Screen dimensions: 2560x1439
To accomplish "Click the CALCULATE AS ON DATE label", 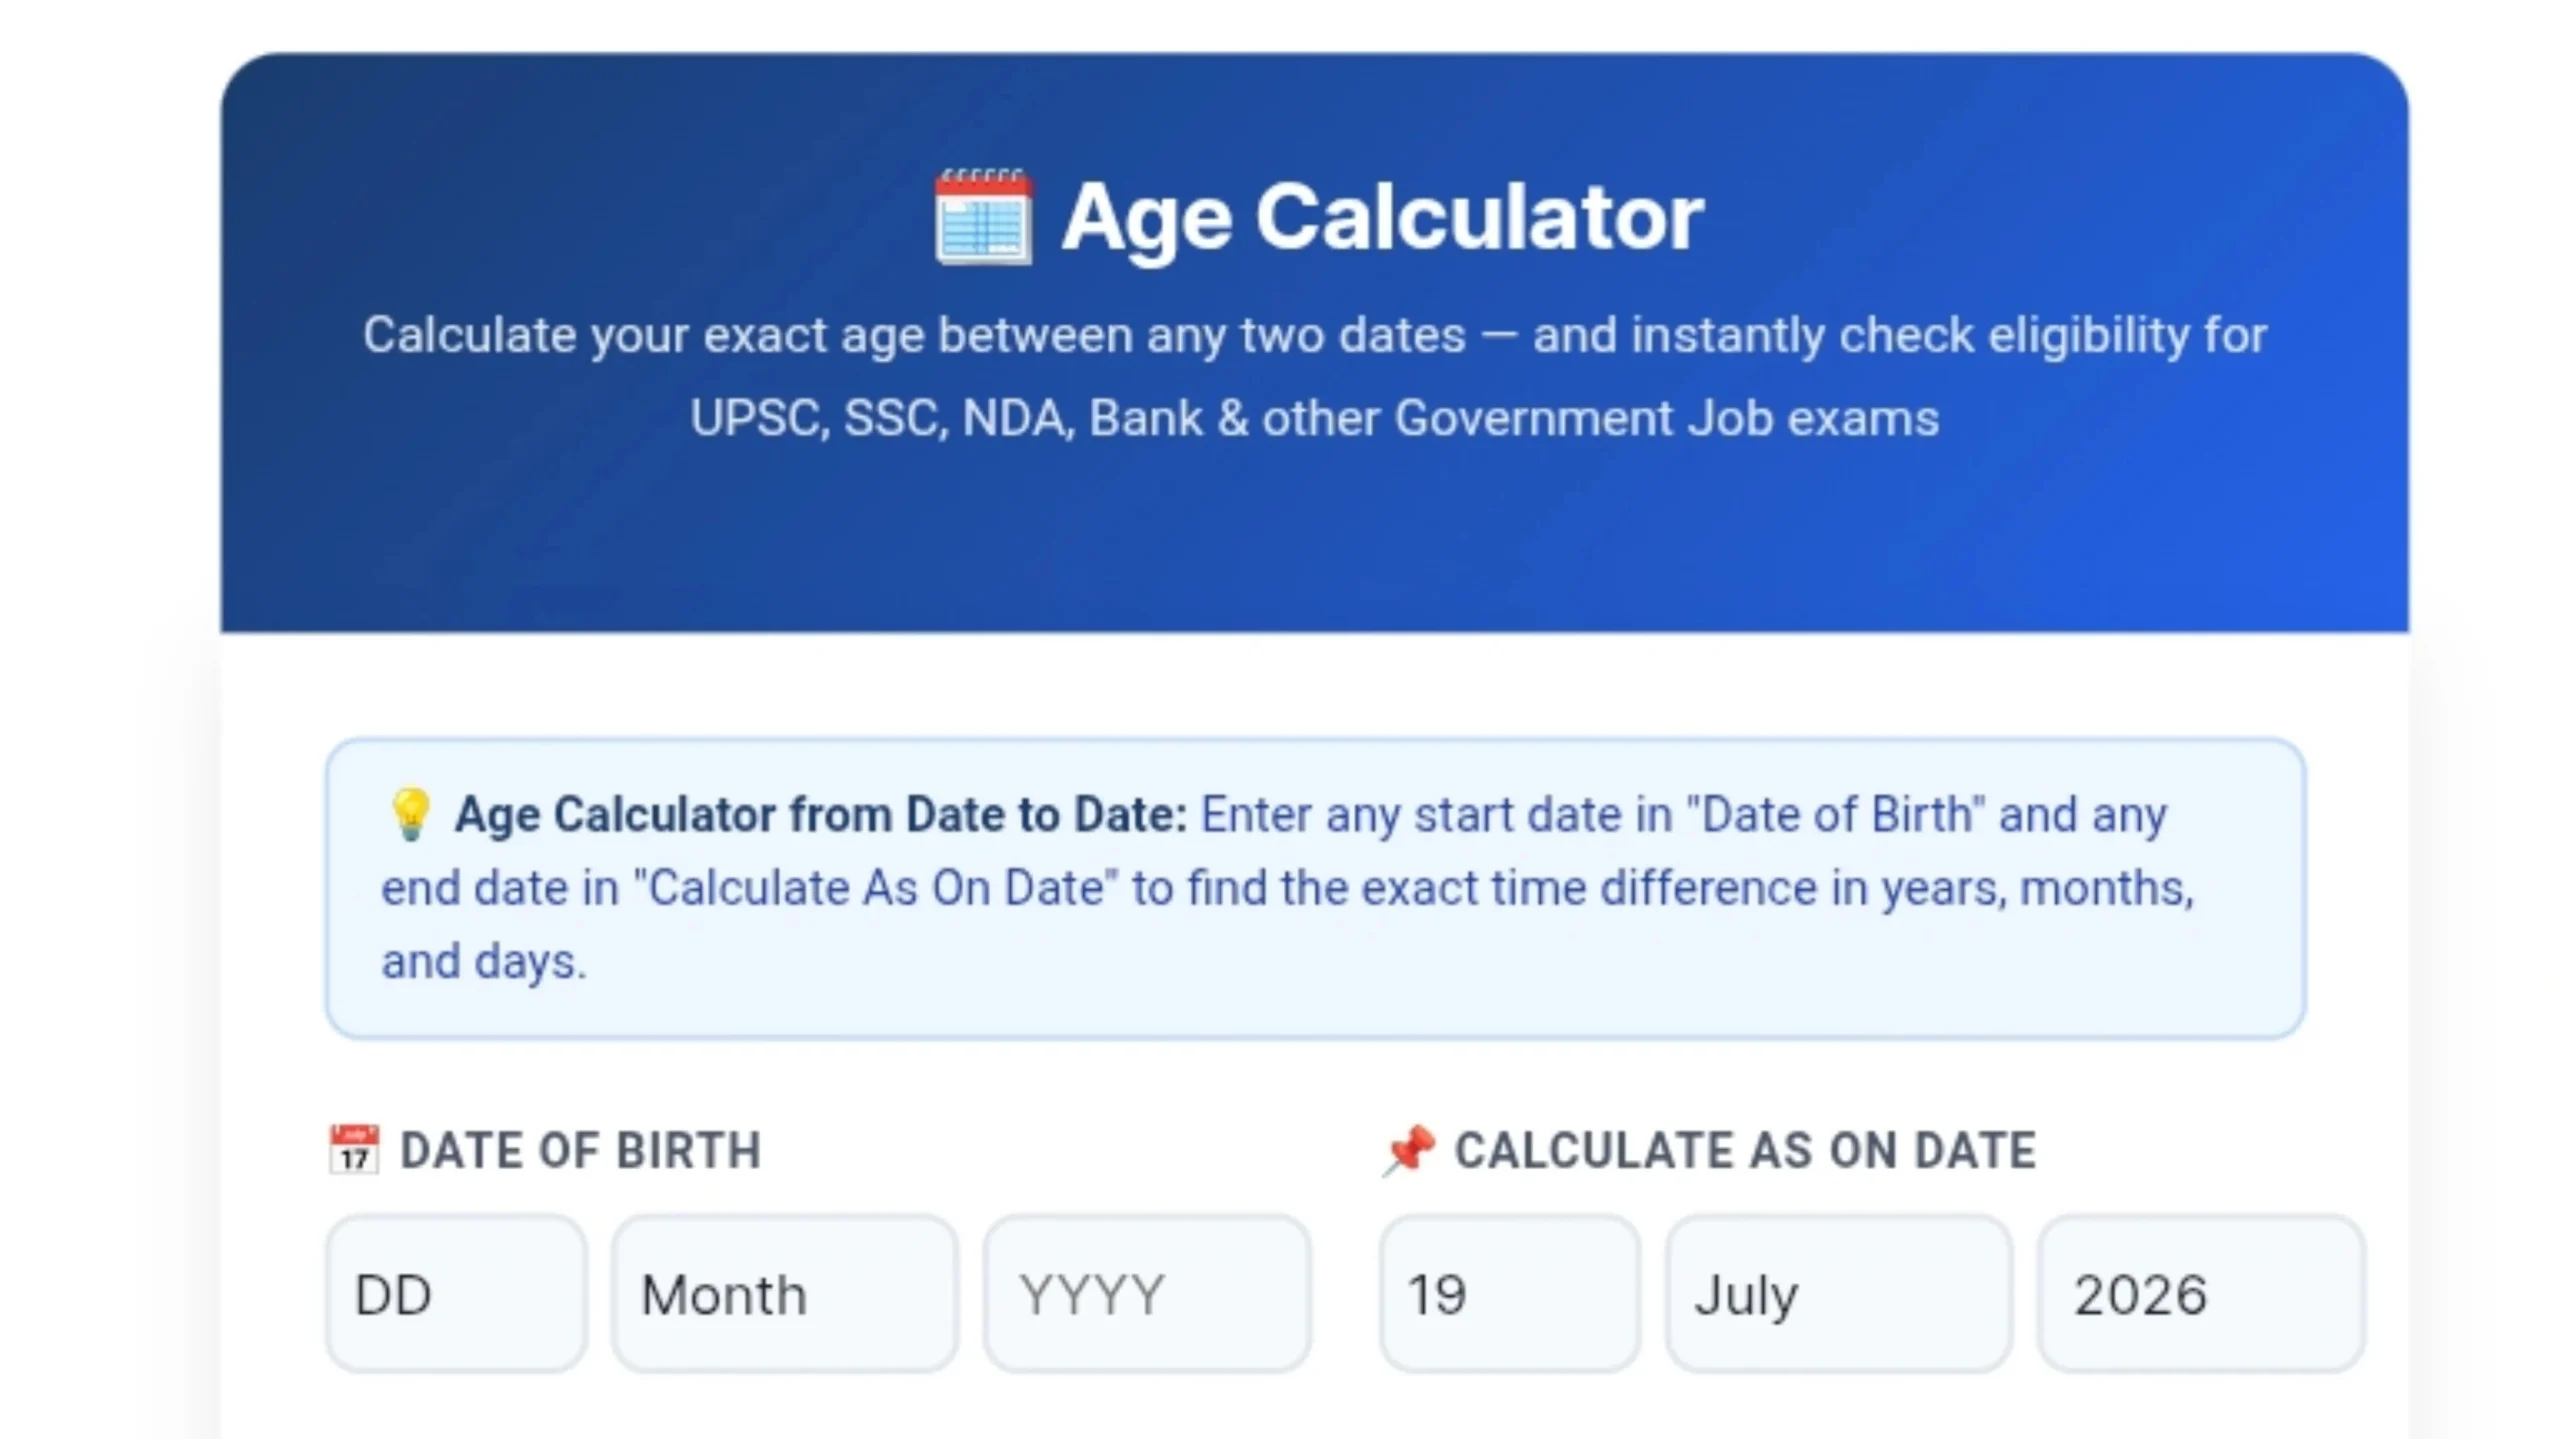I will [1745, 1150].
